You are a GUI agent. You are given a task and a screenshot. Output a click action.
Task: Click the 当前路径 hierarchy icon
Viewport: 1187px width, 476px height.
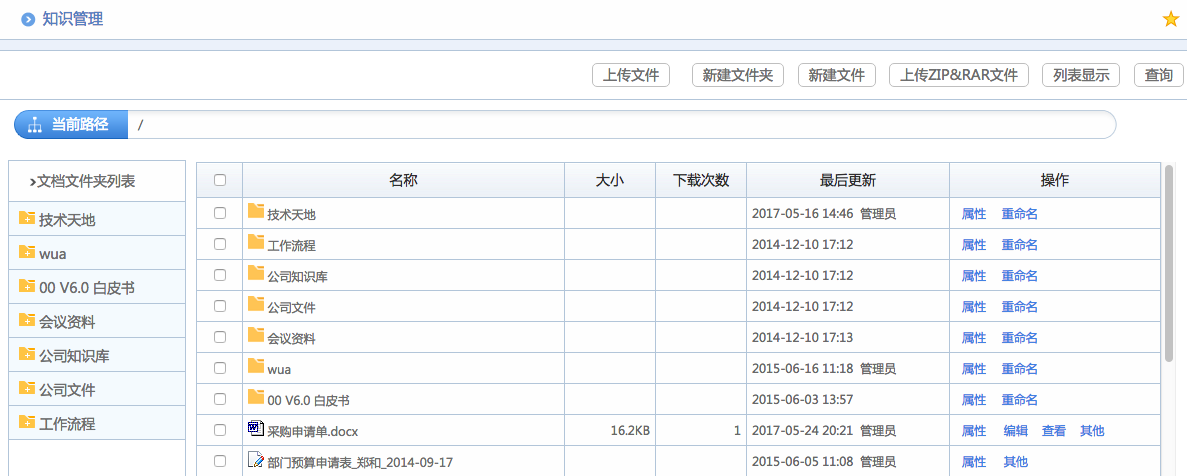(x=34, y=125)
